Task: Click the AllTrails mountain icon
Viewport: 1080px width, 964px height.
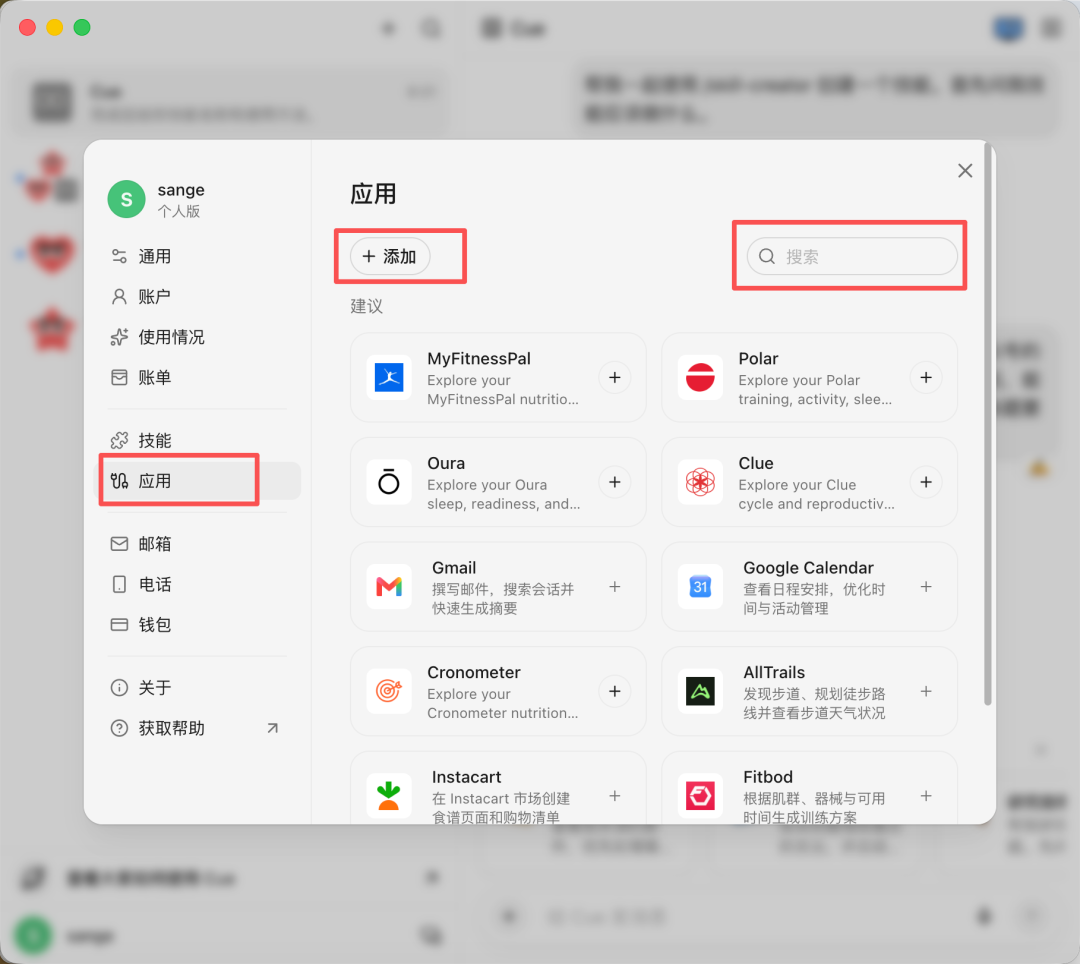Action: click(700, 691)
